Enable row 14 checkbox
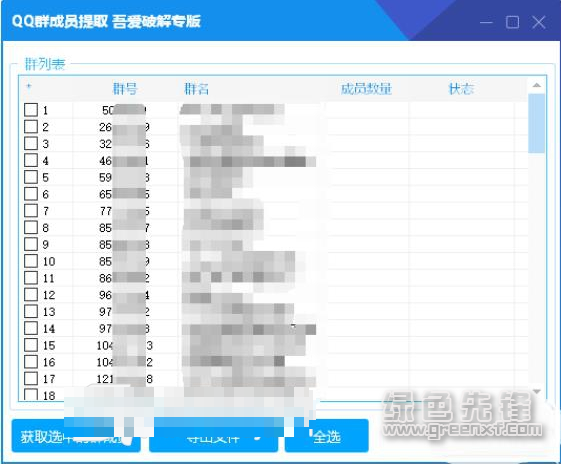 [31, 328]
